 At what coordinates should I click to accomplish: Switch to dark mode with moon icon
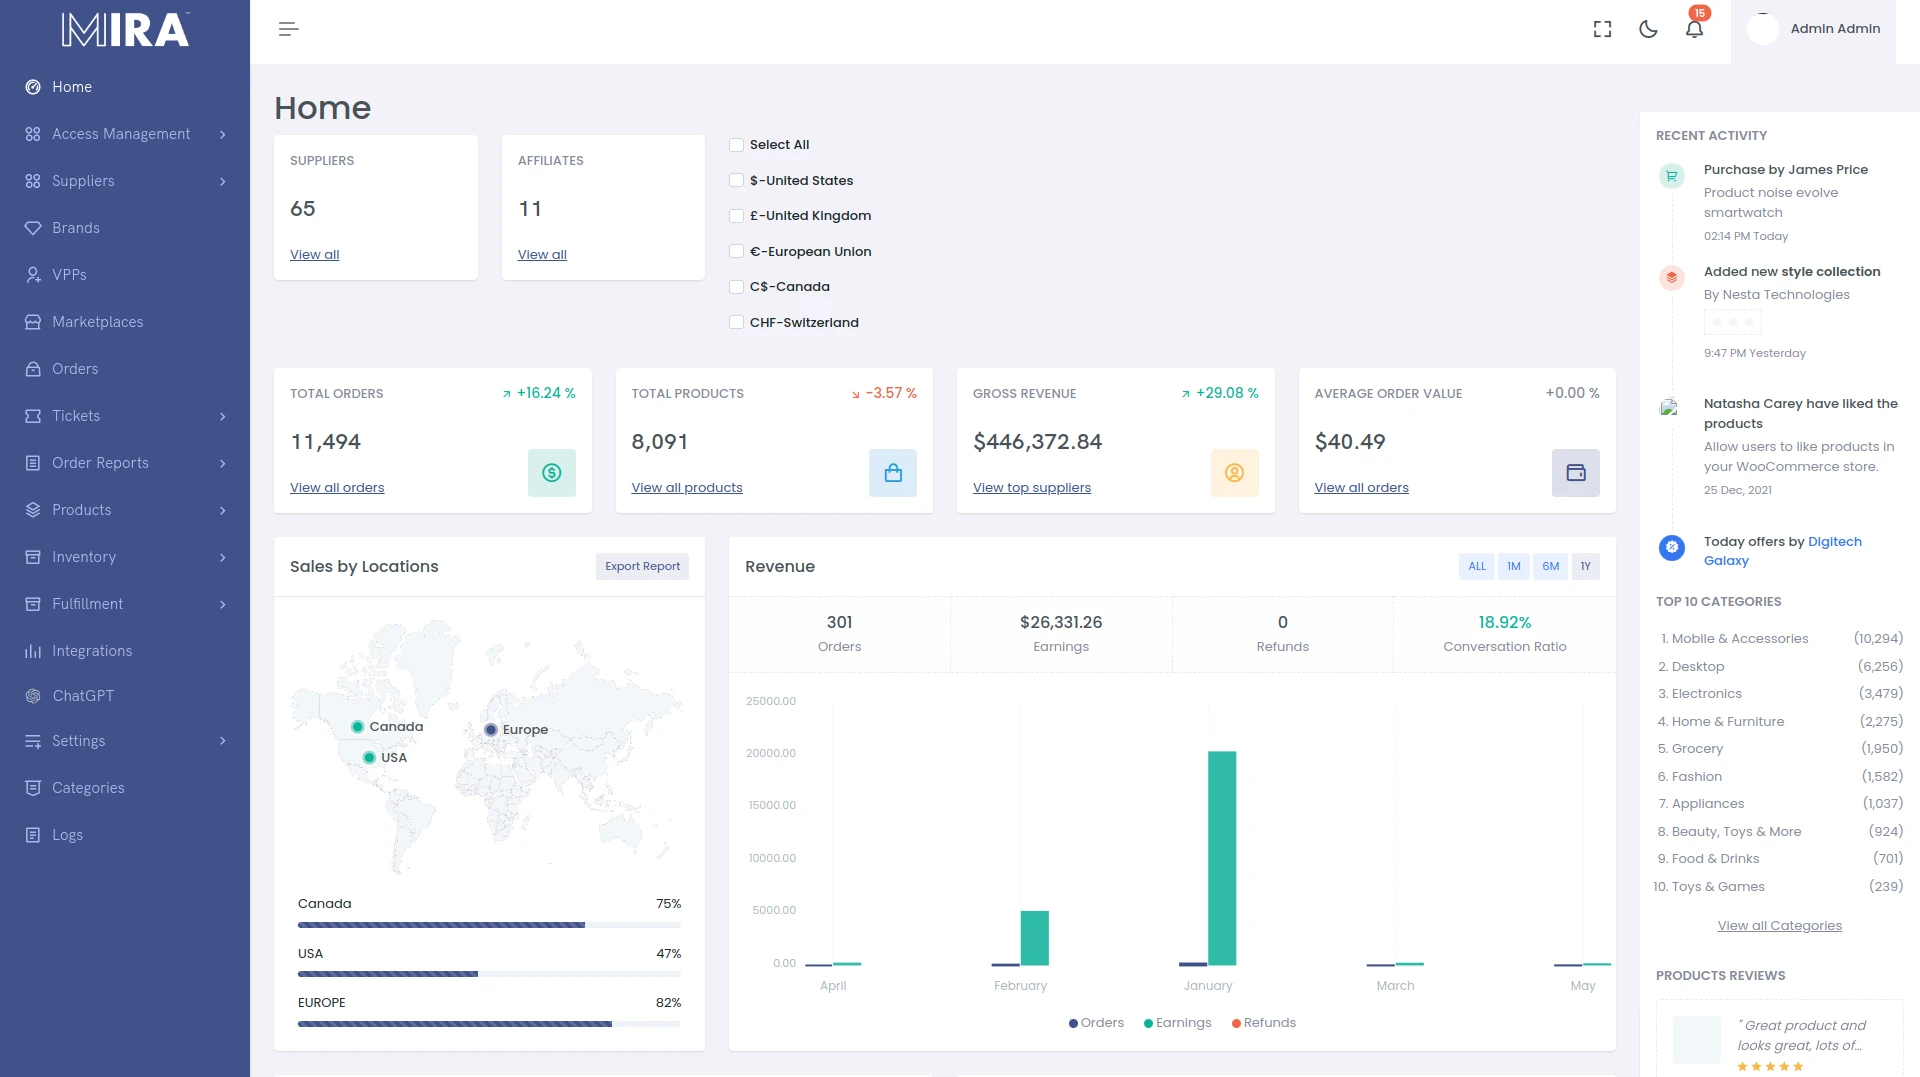[x=1648, y=29]
